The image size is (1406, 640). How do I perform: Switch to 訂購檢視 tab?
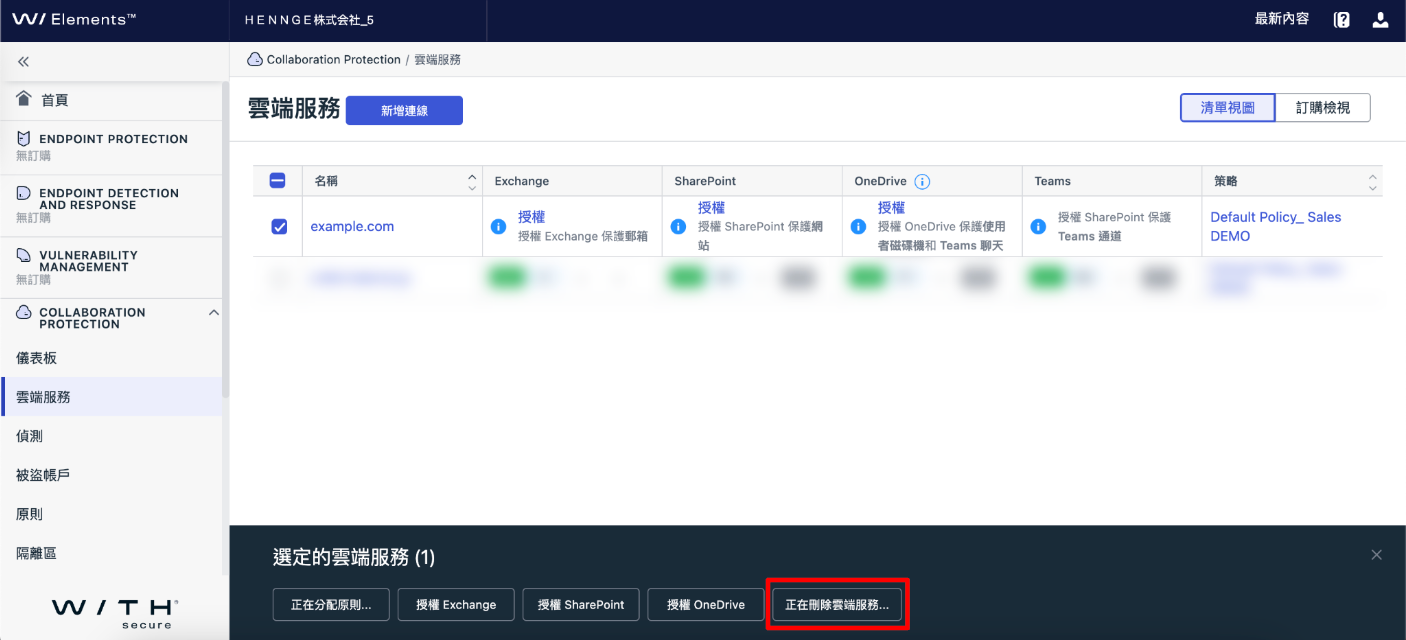[1323, 108]
